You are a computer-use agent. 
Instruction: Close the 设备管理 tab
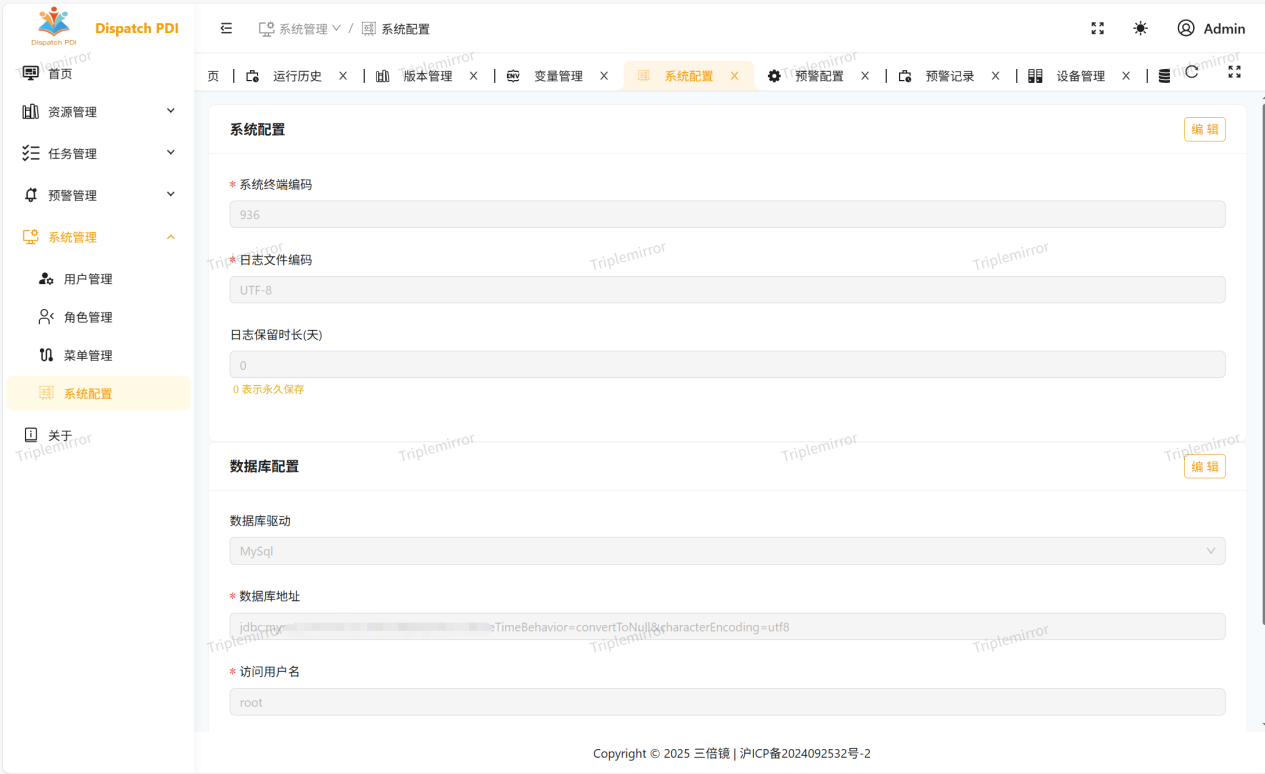1126,76
